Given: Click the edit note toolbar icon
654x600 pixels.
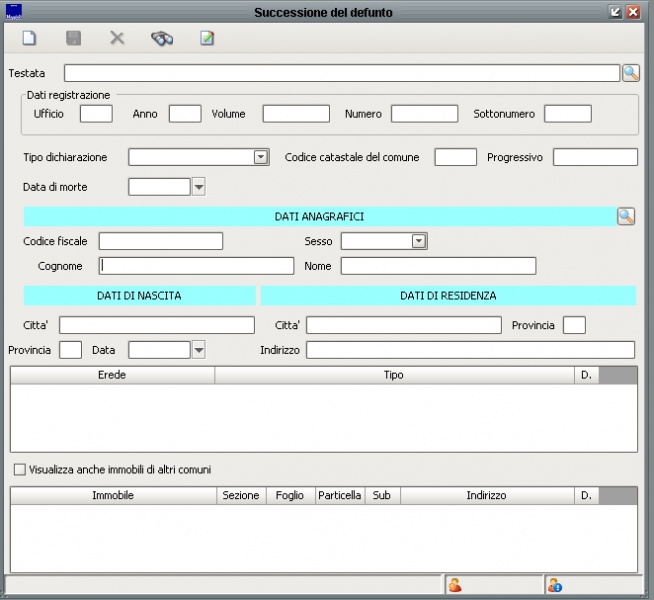Looking at the screenshot, I should click(207, 39).
